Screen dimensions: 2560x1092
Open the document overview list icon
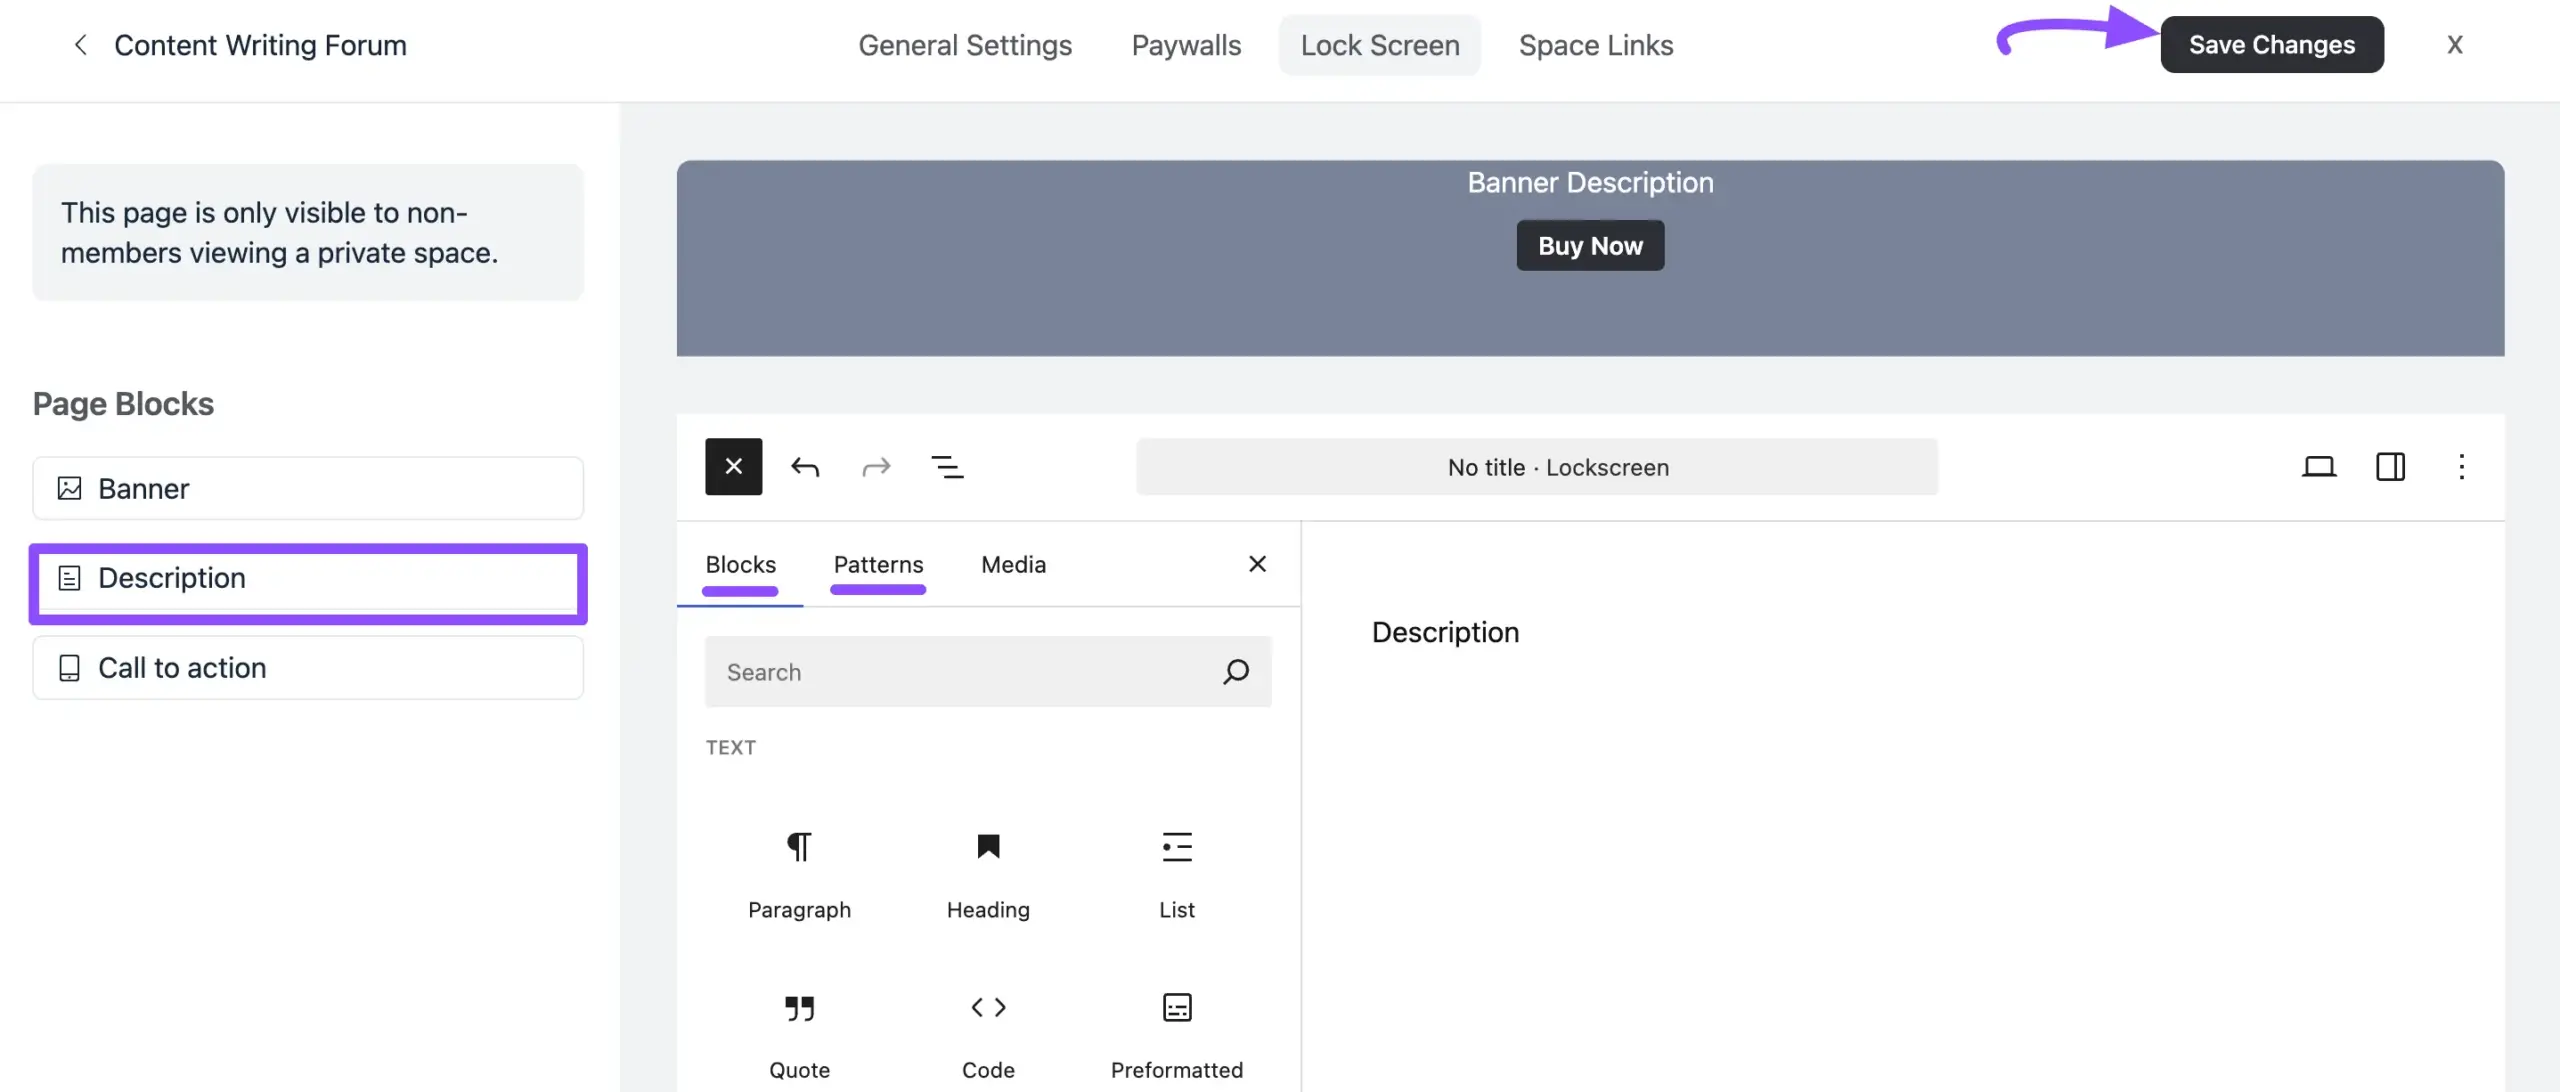(947, 466)
